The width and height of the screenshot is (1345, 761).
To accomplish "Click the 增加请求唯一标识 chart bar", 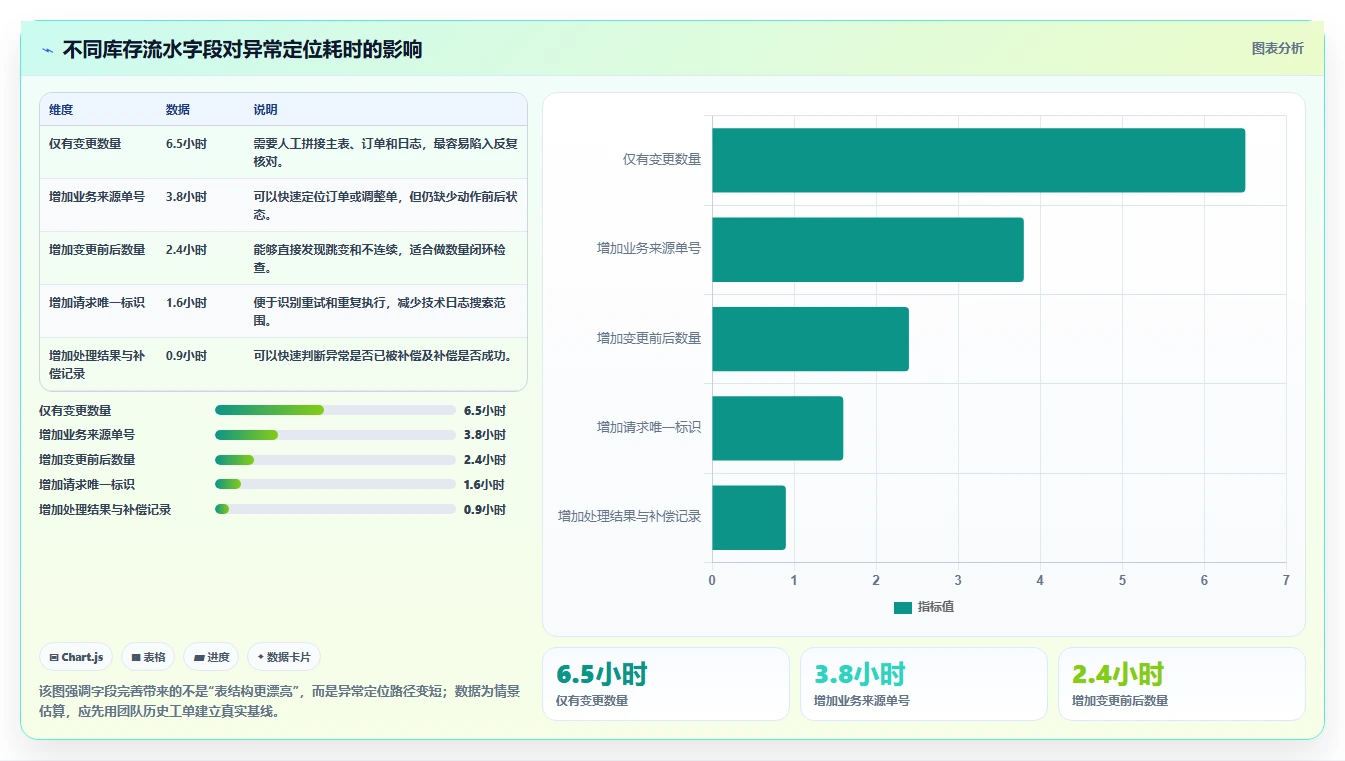I will coord(777,428).
